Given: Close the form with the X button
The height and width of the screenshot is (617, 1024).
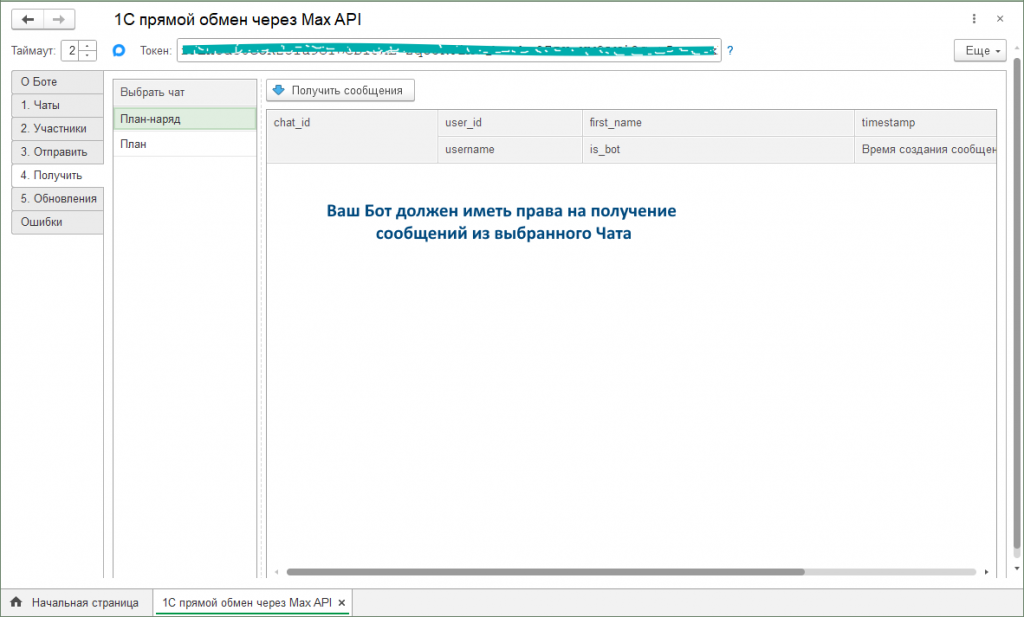Looking at the screenshot, I should coord(1000,19).
